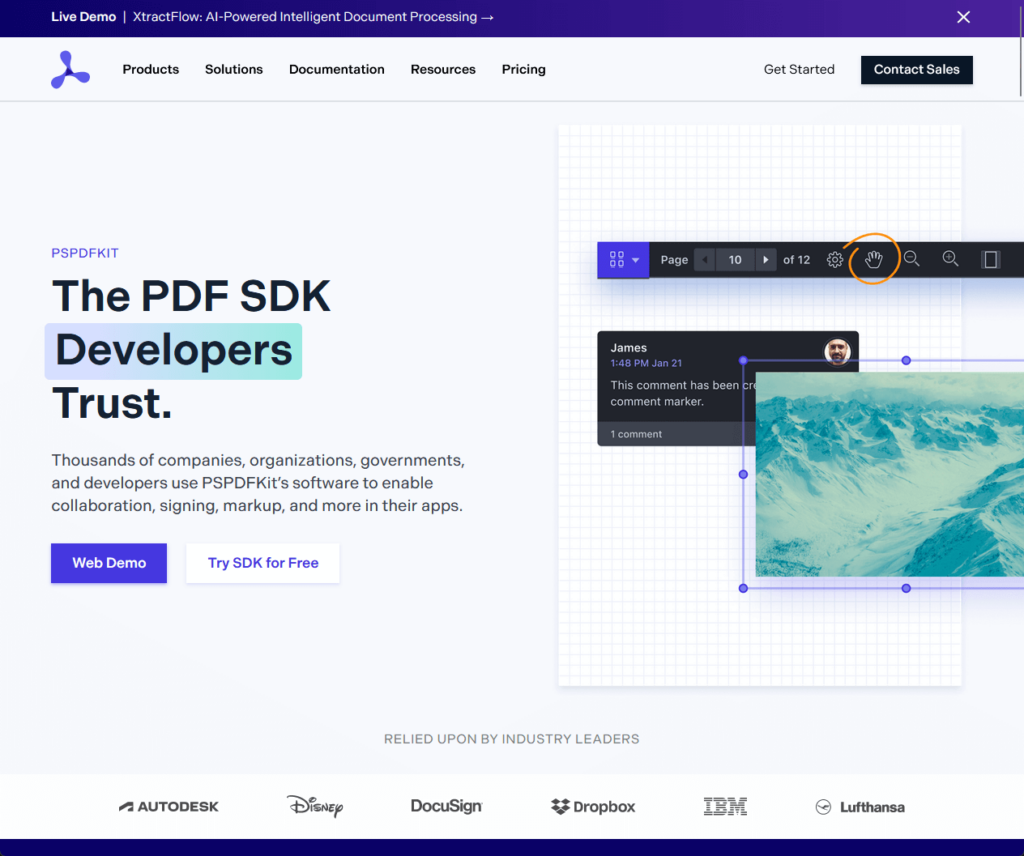Click James's avatar in the comment
Image resolution: width=1024 pixels, height=856 pixels.
837,351
